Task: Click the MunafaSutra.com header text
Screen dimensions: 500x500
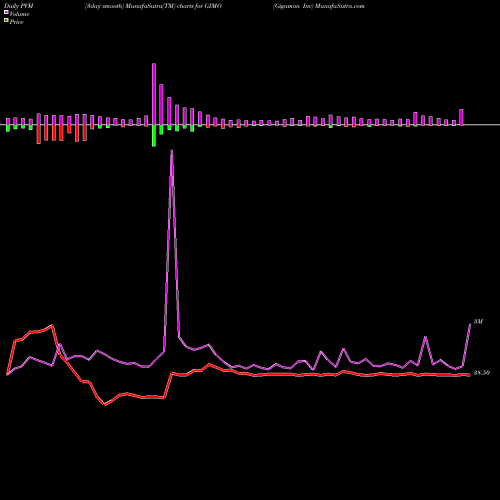Action: pyautogui.click(x=340, y=6)
